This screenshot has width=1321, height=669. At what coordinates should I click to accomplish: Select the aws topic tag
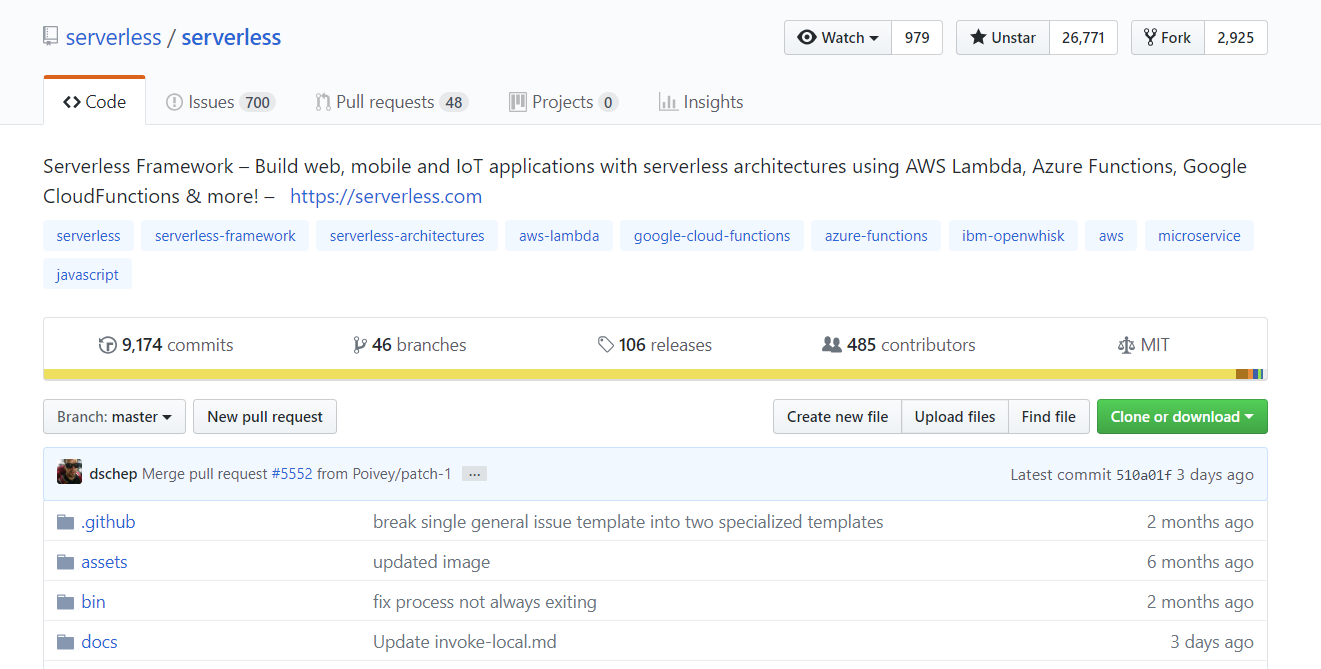(x=1111, y=236)
